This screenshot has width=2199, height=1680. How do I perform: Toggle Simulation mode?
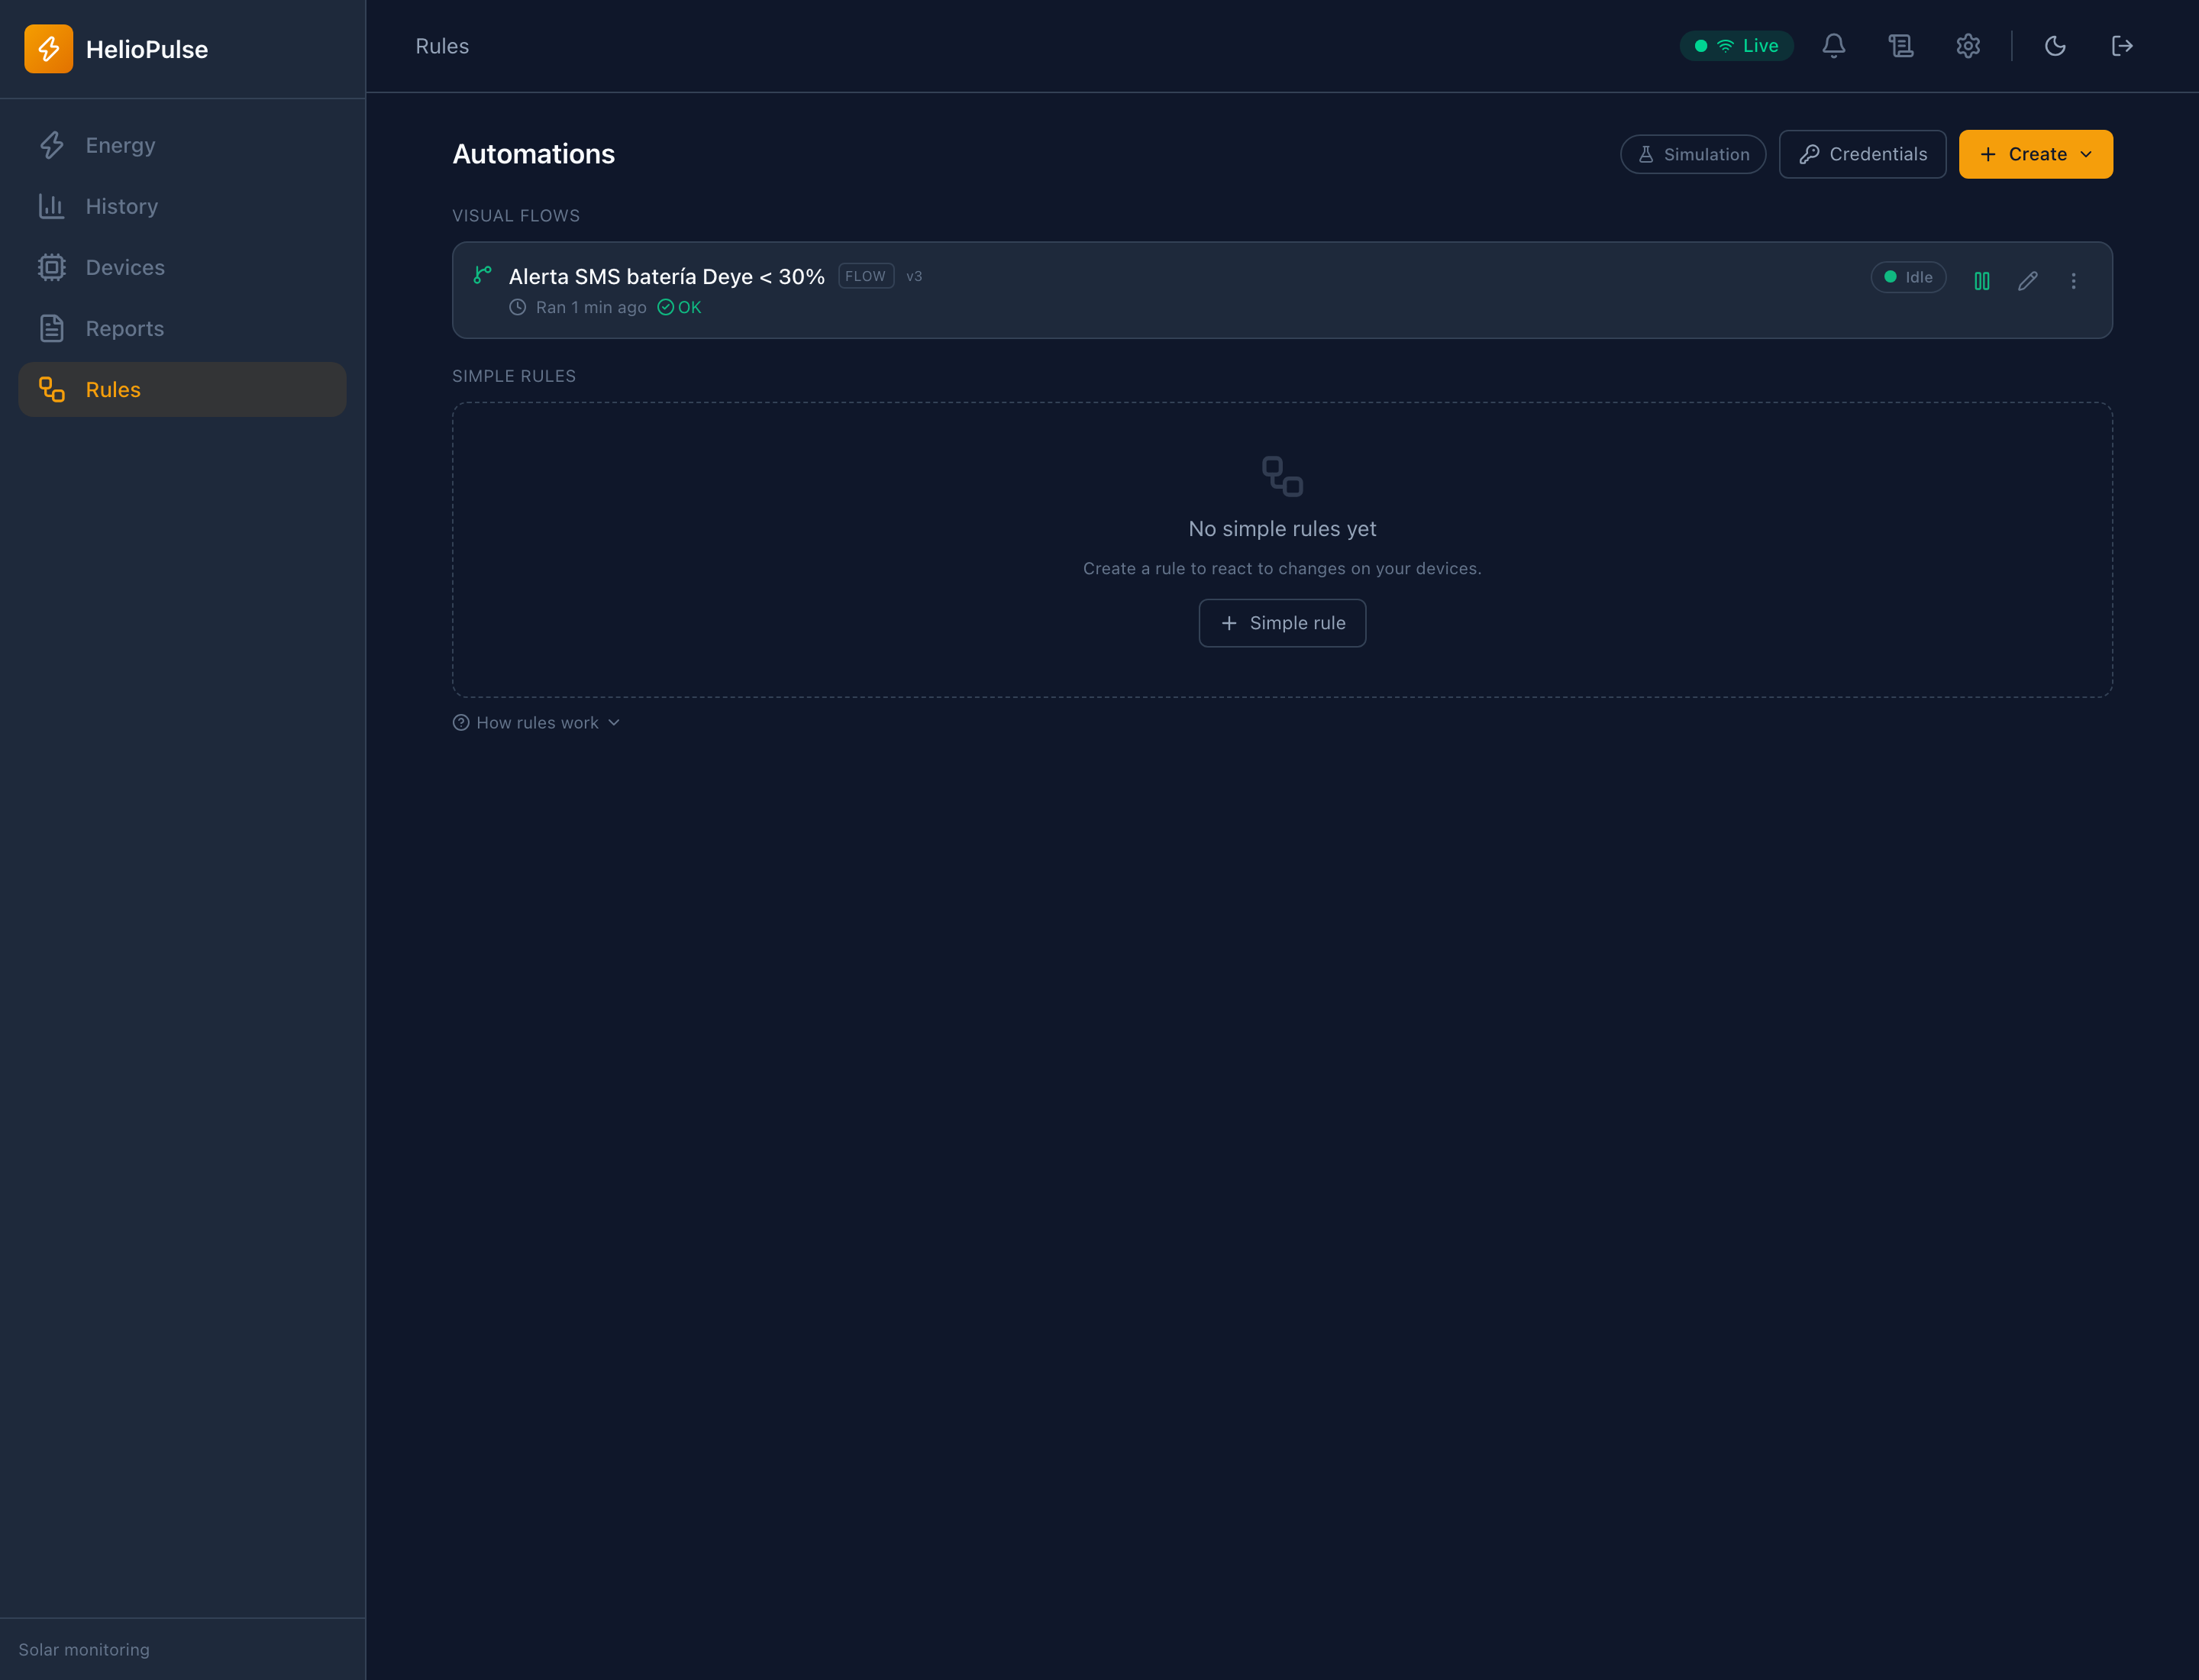[x=1693, y=154]
